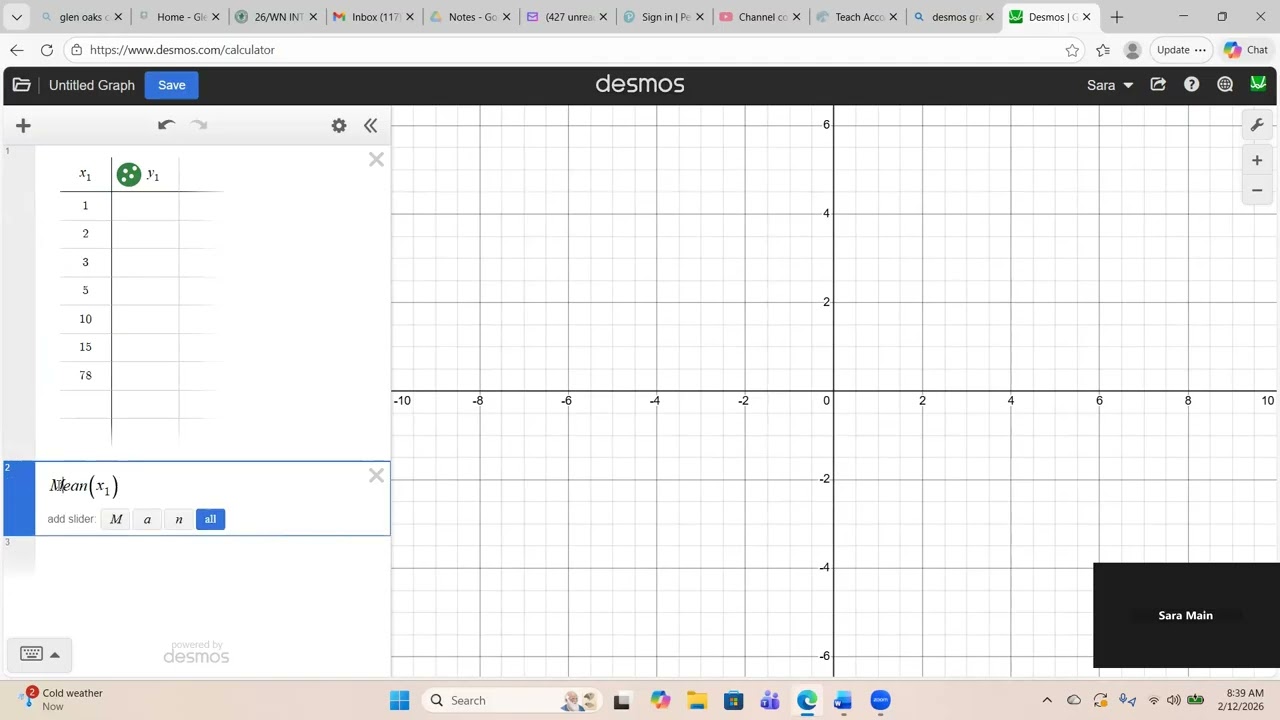
Task: Show hidden system tray icons
Action: [x=1047, y=700]
